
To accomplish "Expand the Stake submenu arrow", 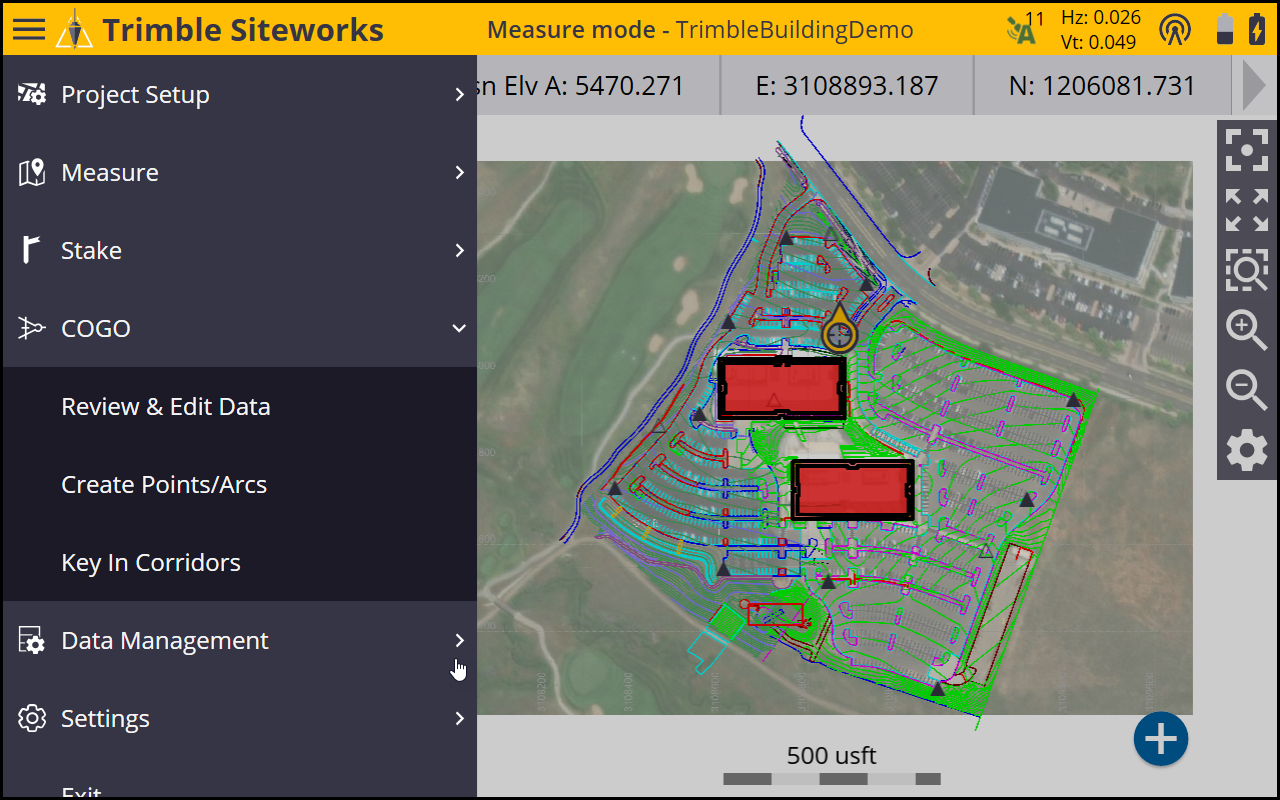I will click(459, 250).
